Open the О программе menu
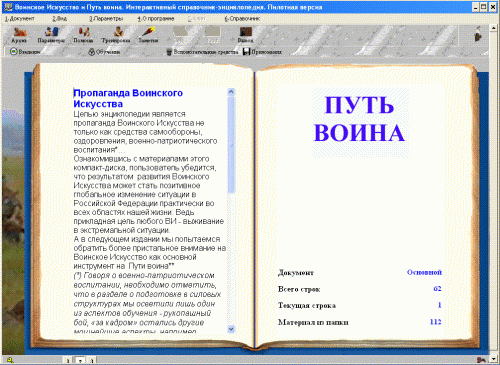 [x=156, y=19]
